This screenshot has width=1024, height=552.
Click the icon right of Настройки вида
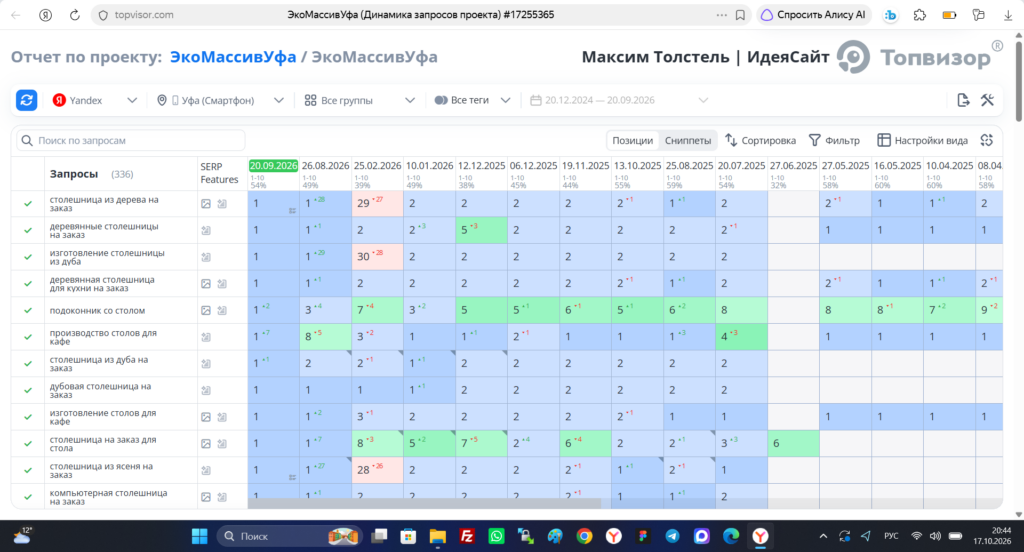coord(987,140)
